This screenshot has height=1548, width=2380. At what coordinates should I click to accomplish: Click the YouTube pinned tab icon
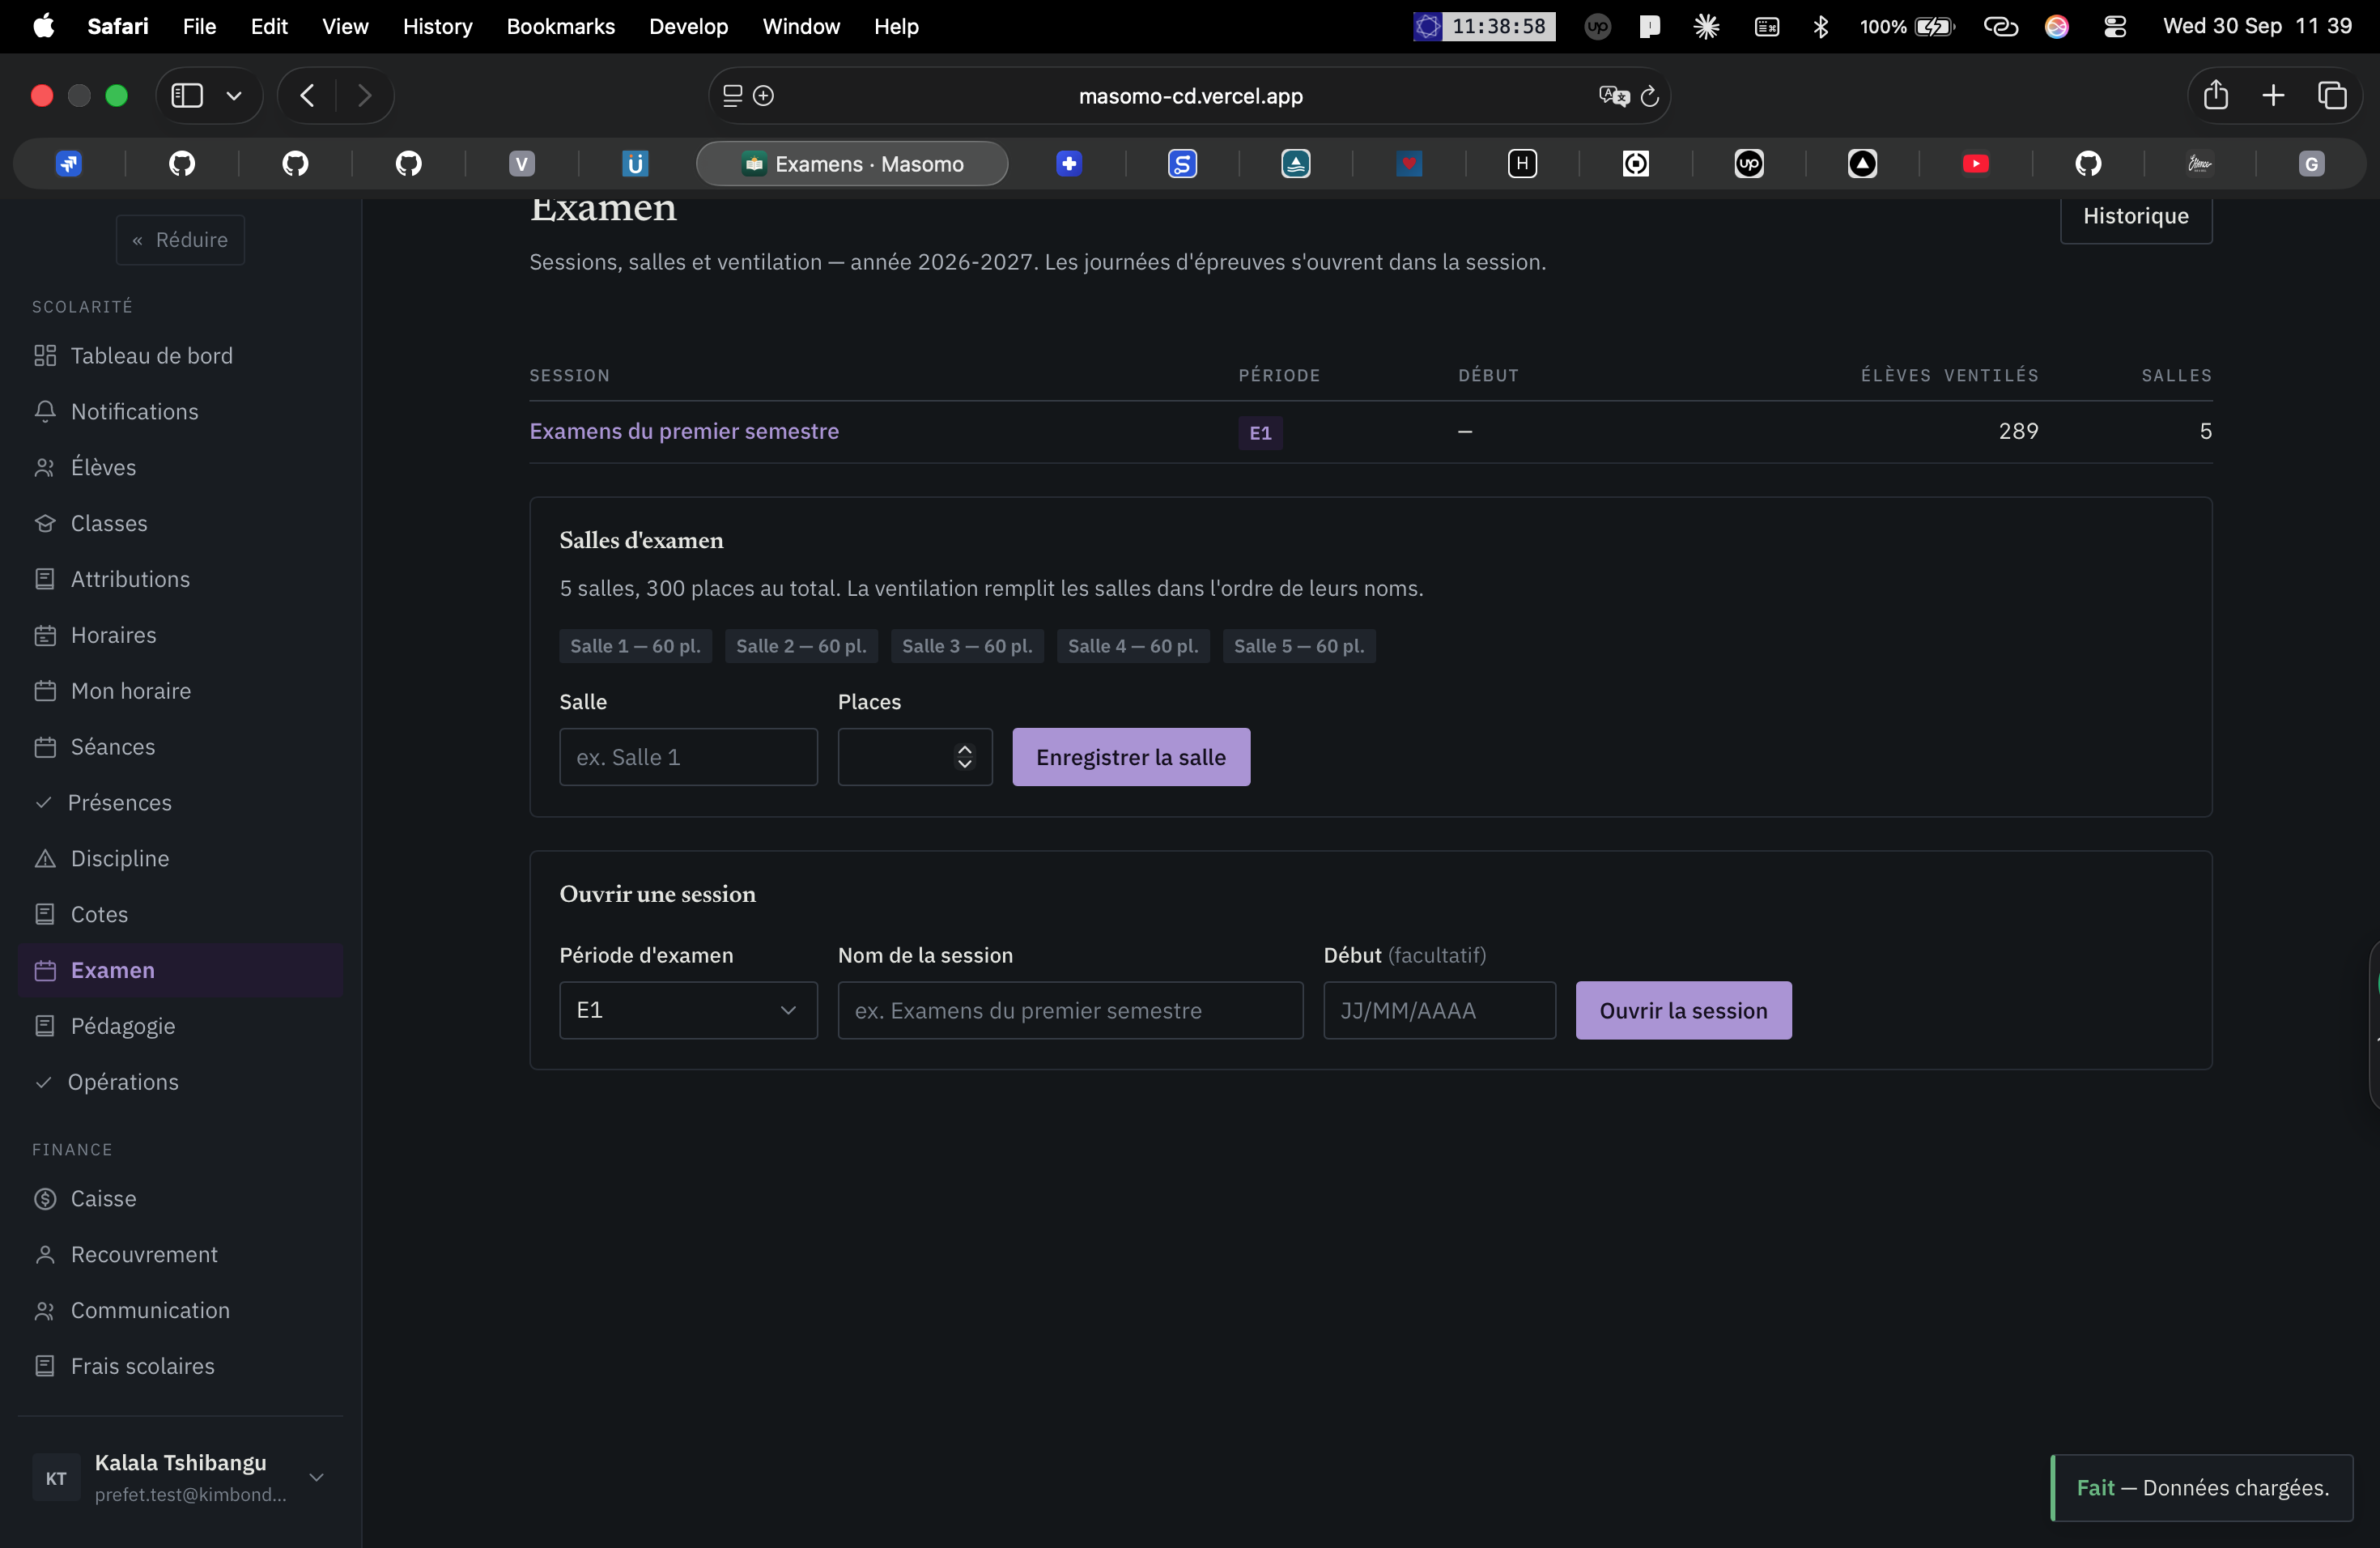[1975, 163]
